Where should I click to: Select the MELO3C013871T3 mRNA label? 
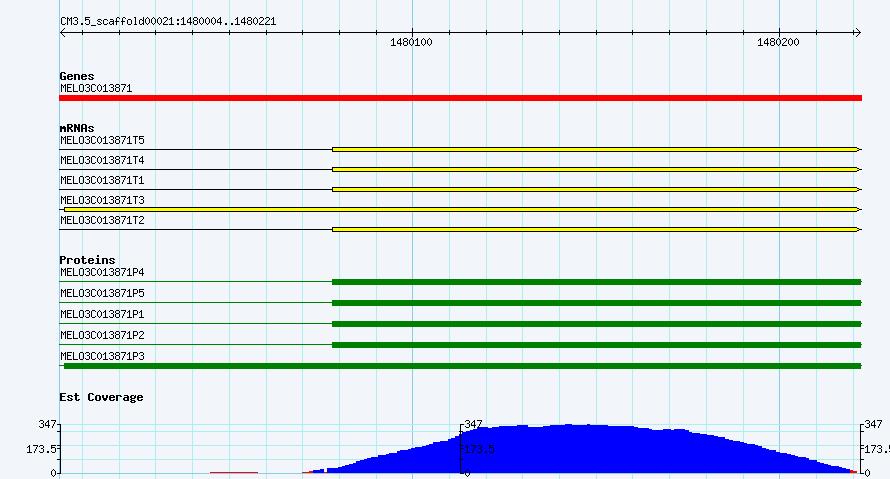click(x=102, y=200)
